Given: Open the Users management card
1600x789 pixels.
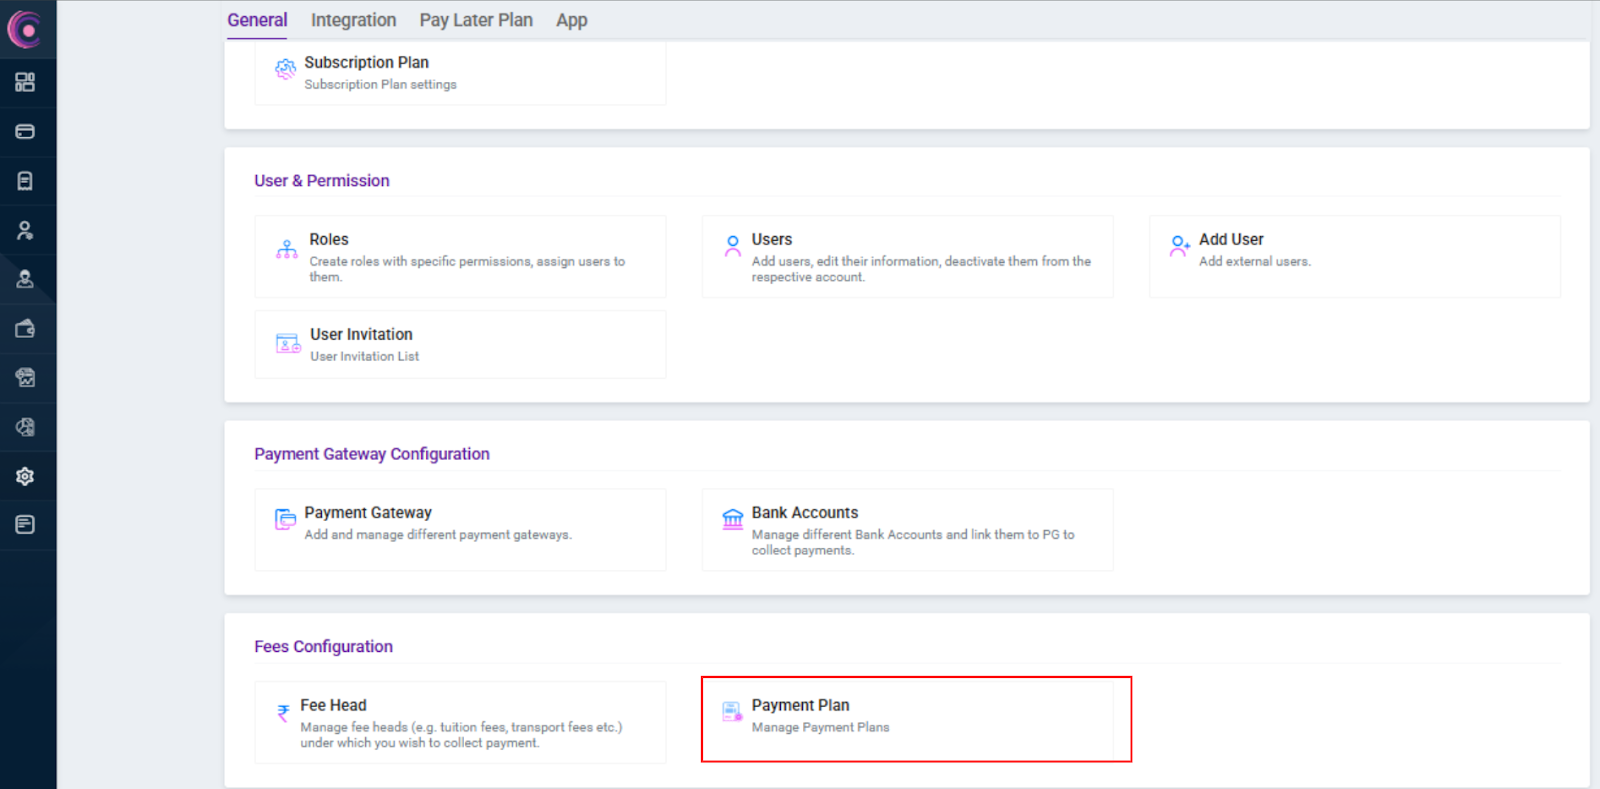Looking at the screenshot, I should 907,257.
